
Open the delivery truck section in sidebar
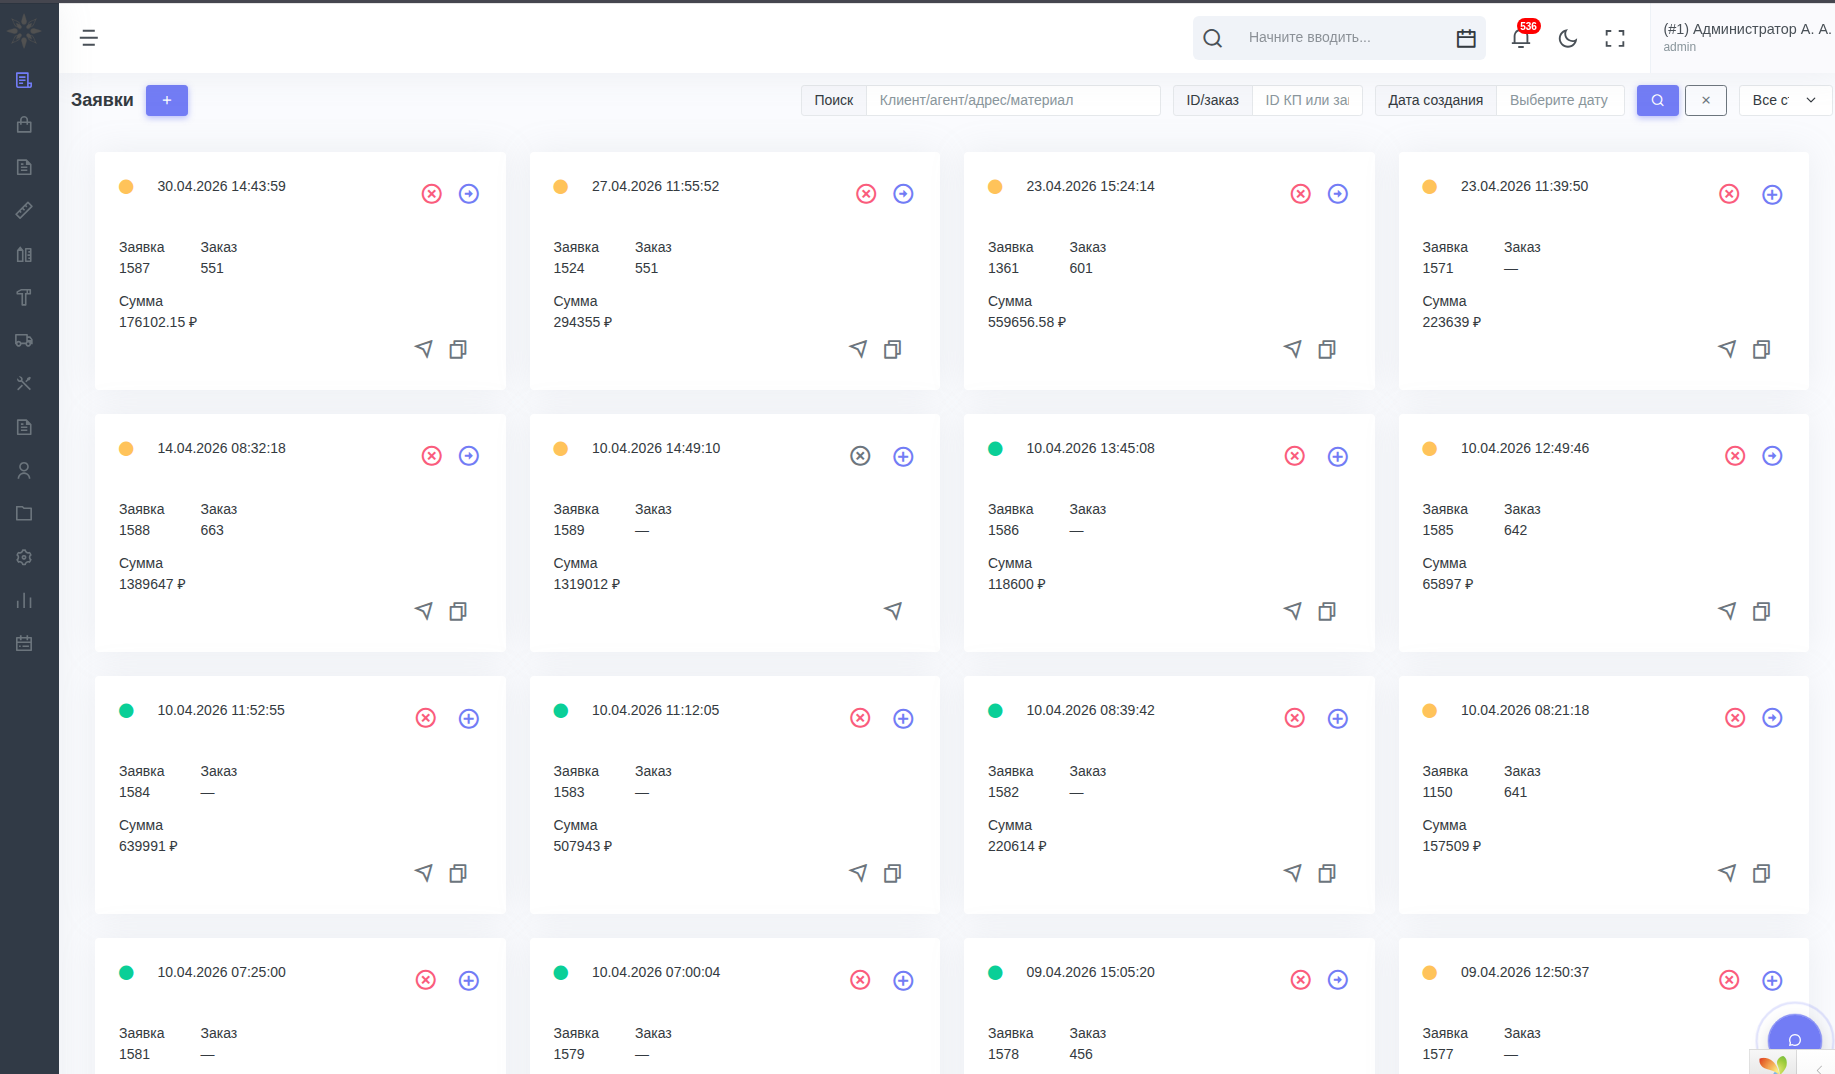[24, 340]
